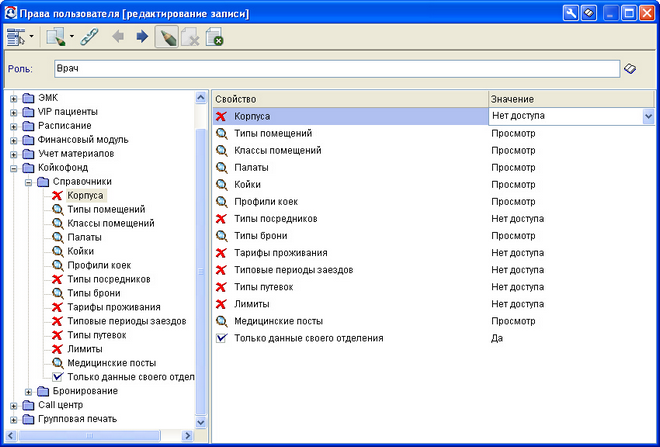Open dropdown arrow beside document icon
The width and height of the screenshot is (660, 447).
coord(72,37)
